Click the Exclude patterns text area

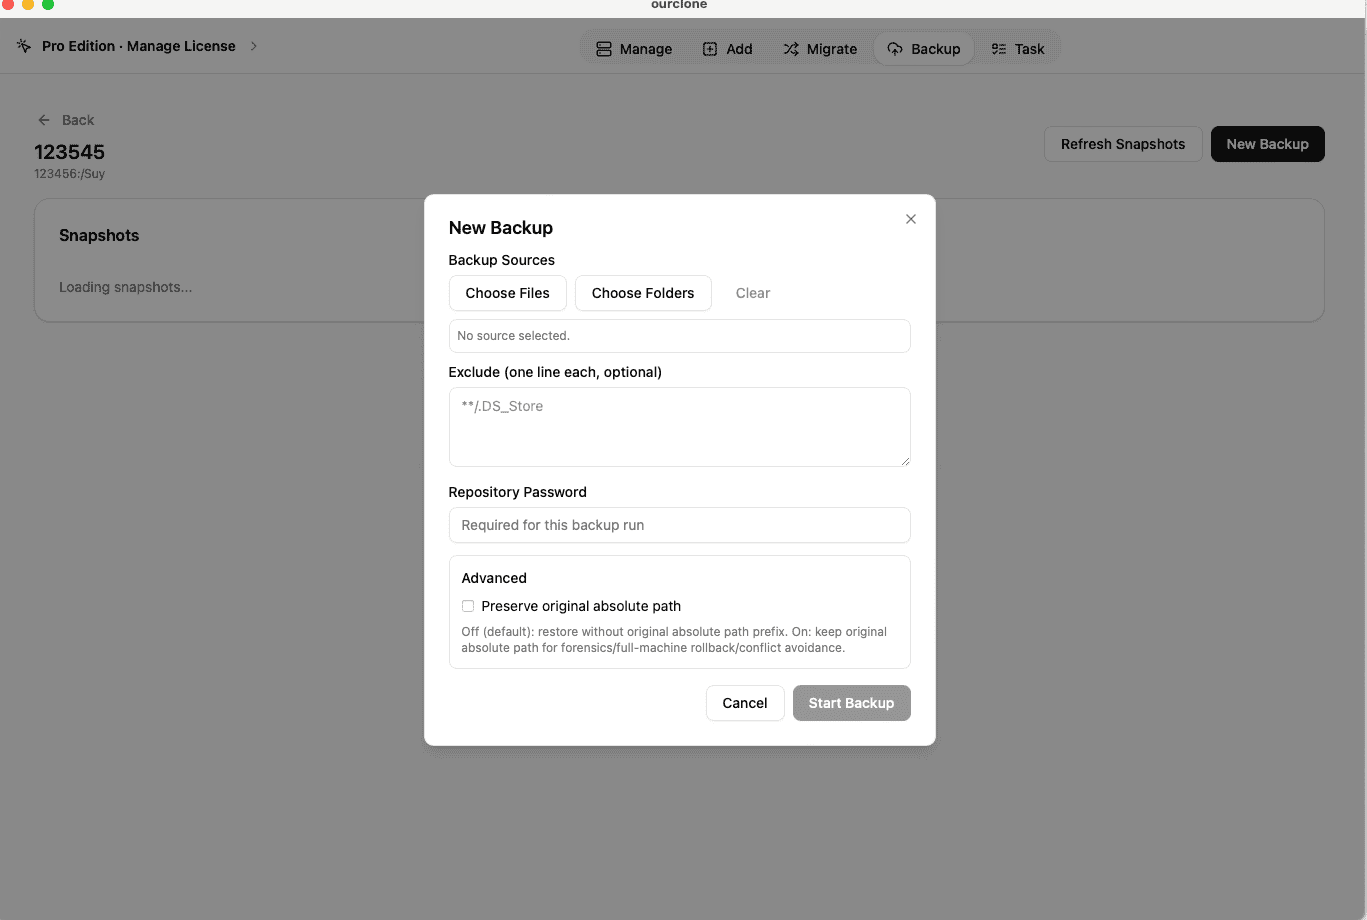tap(679, 427)
